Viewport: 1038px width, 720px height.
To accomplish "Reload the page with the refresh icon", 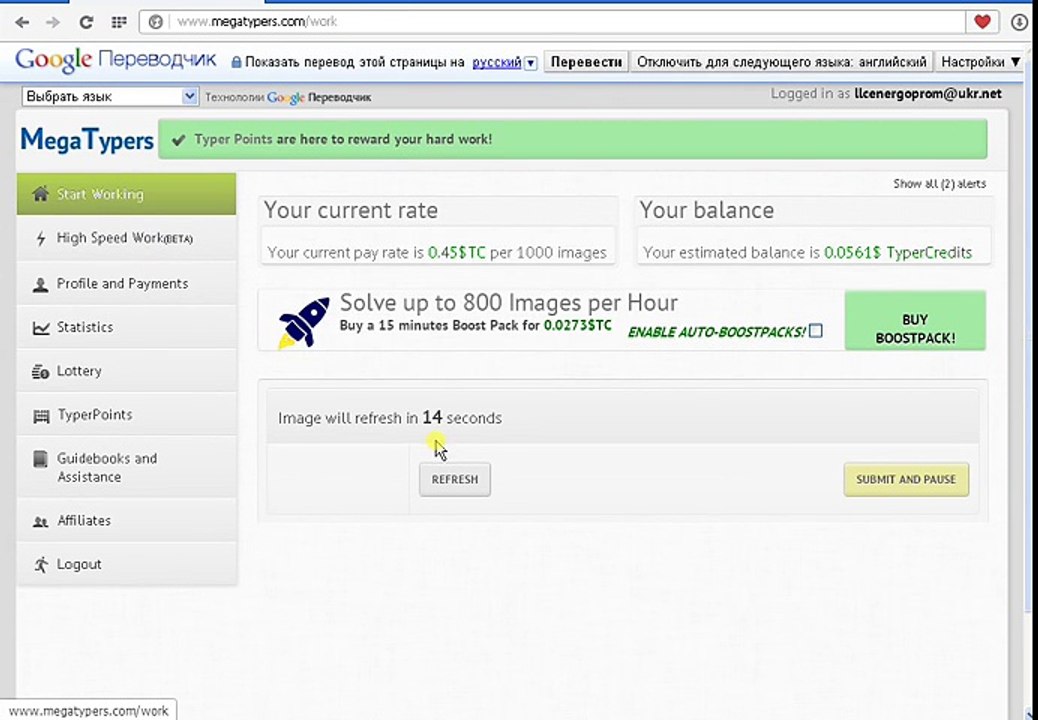I will [x=86, y=22].
